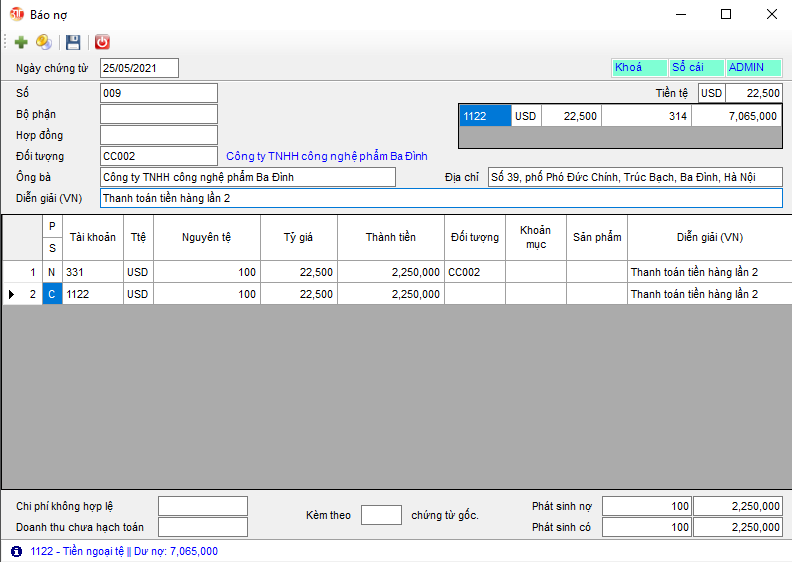
Task: Click the green plus add-new icon
Action: click(x=21, y=42)
